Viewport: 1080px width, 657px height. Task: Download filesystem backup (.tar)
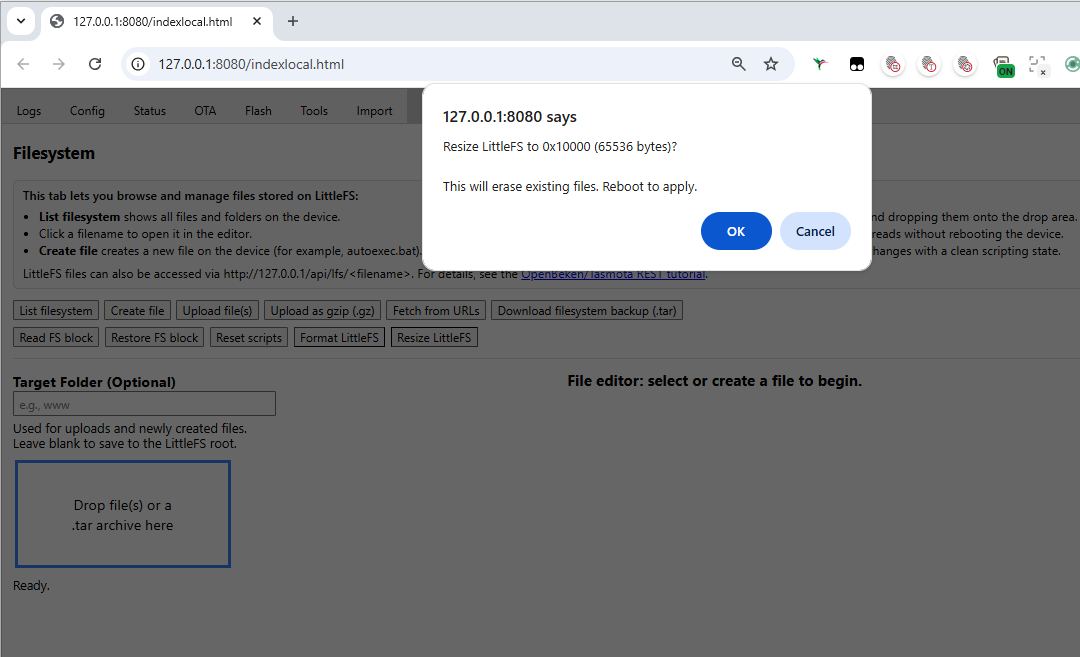coord(587,311)
